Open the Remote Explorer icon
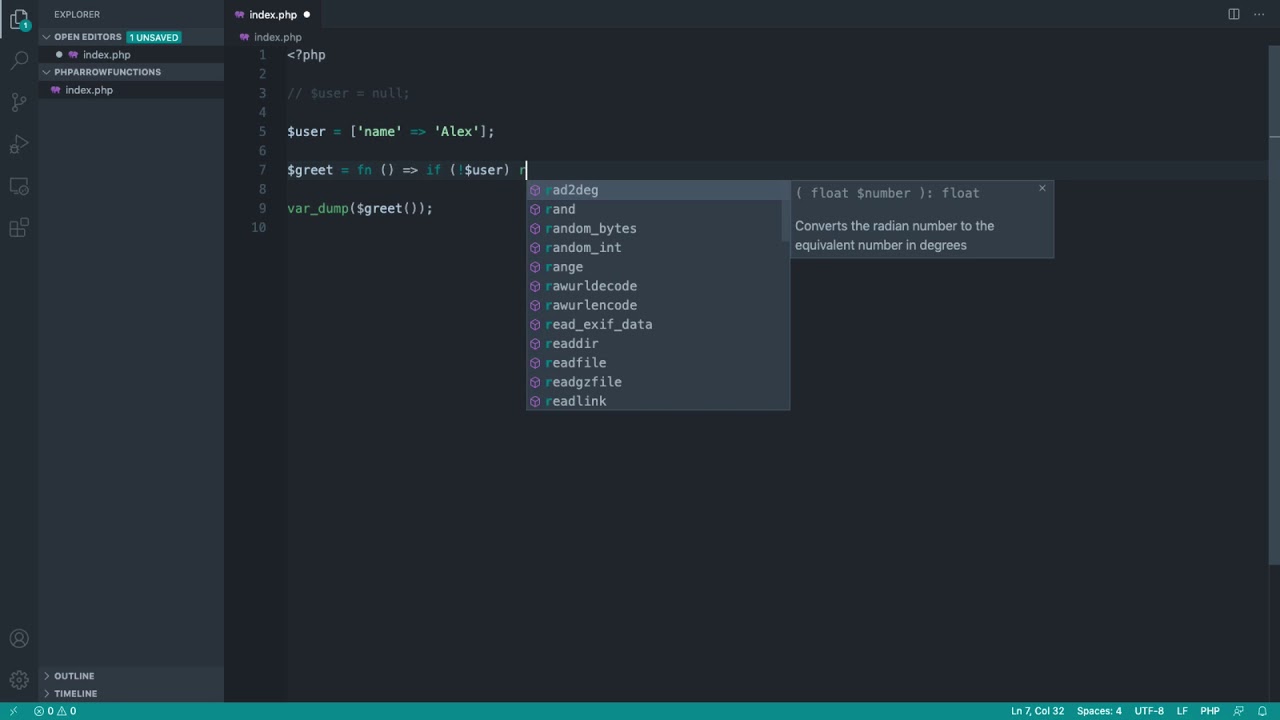The image size is (1280, 720). (19, 186)
